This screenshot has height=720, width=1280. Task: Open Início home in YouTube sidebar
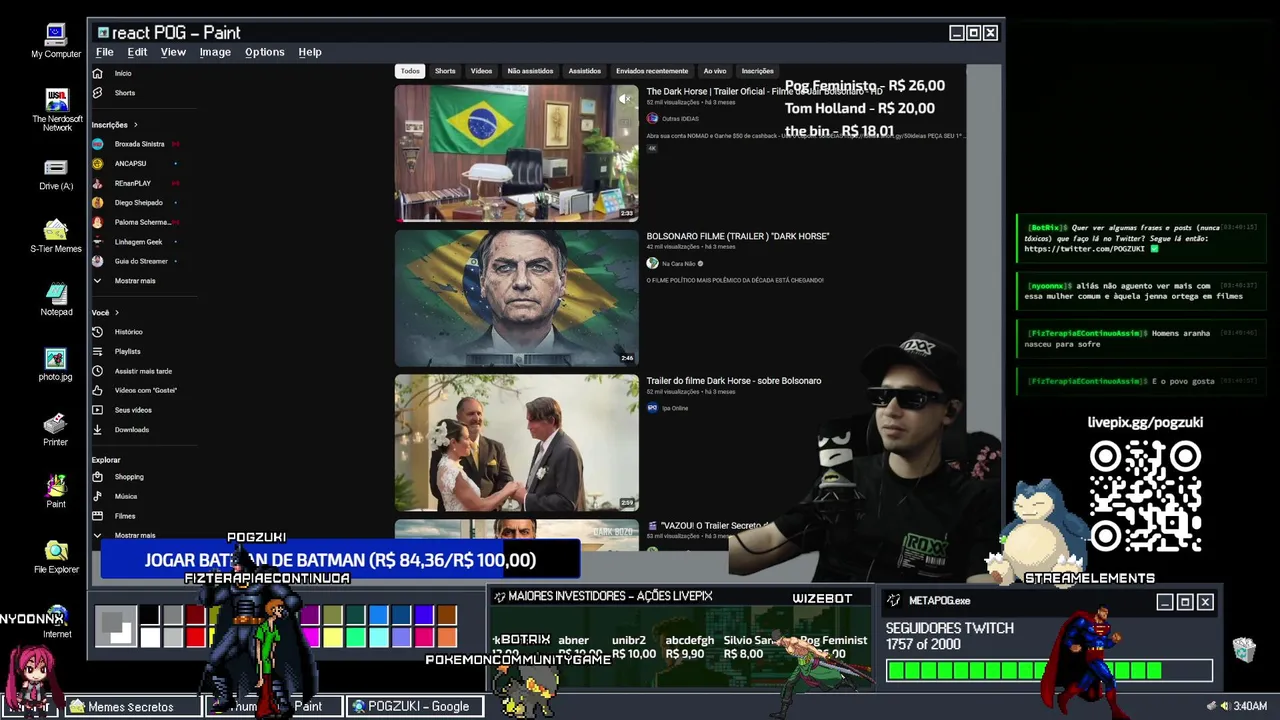coord(114,73)
